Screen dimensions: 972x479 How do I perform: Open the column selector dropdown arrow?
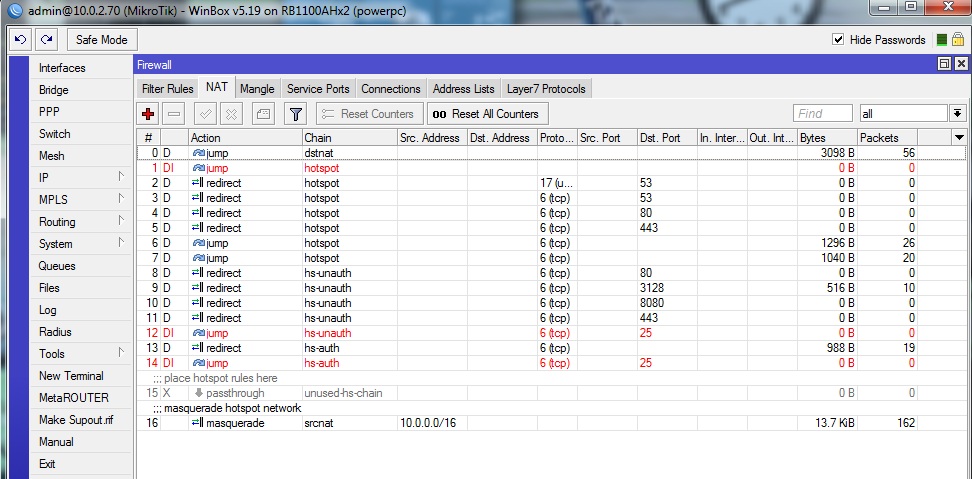959,138
